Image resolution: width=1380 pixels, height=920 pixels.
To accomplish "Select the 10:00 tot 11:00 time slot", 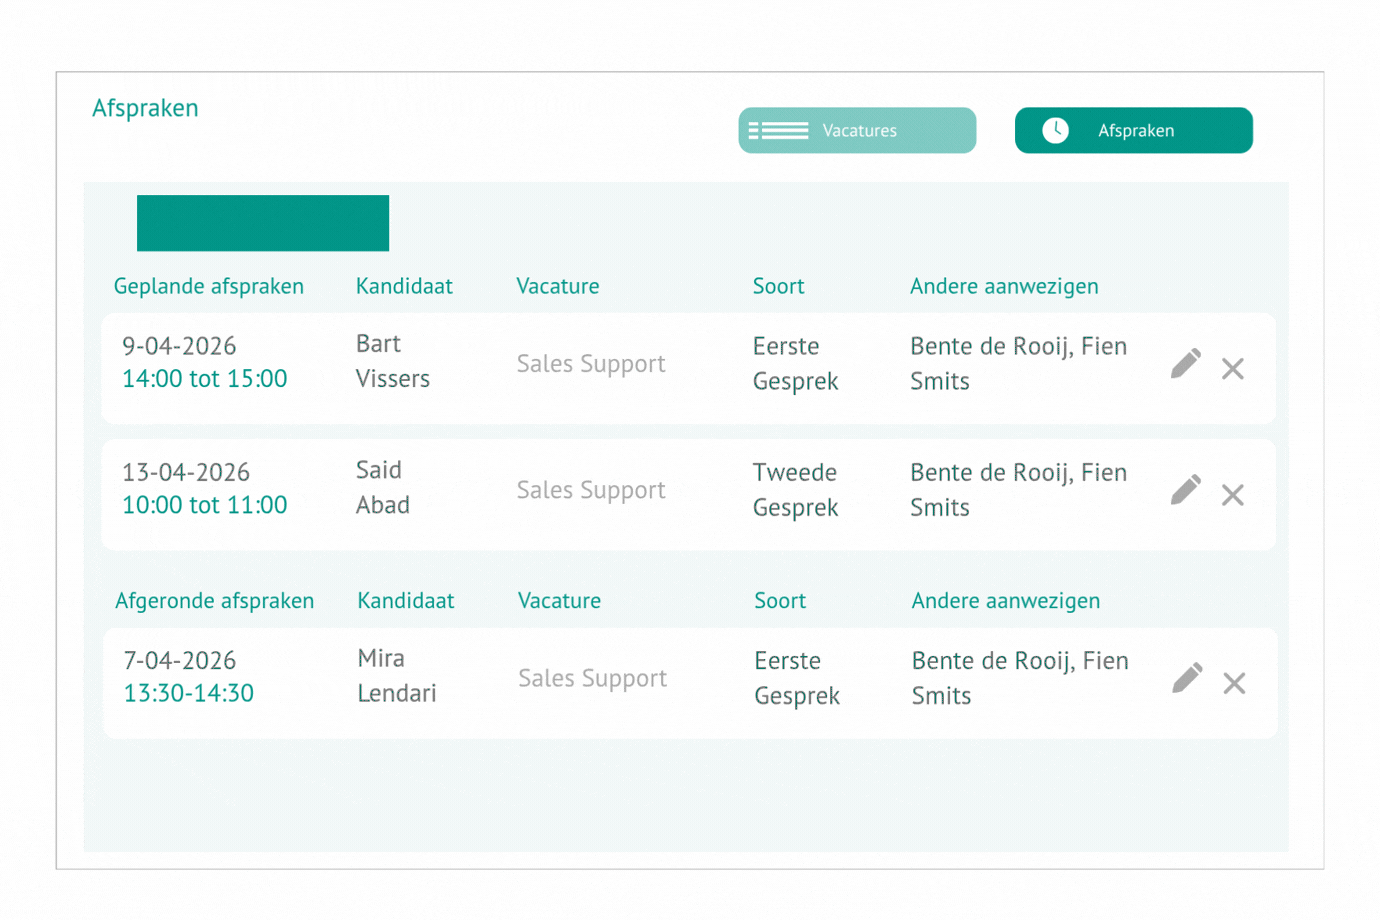I will 204,505.
